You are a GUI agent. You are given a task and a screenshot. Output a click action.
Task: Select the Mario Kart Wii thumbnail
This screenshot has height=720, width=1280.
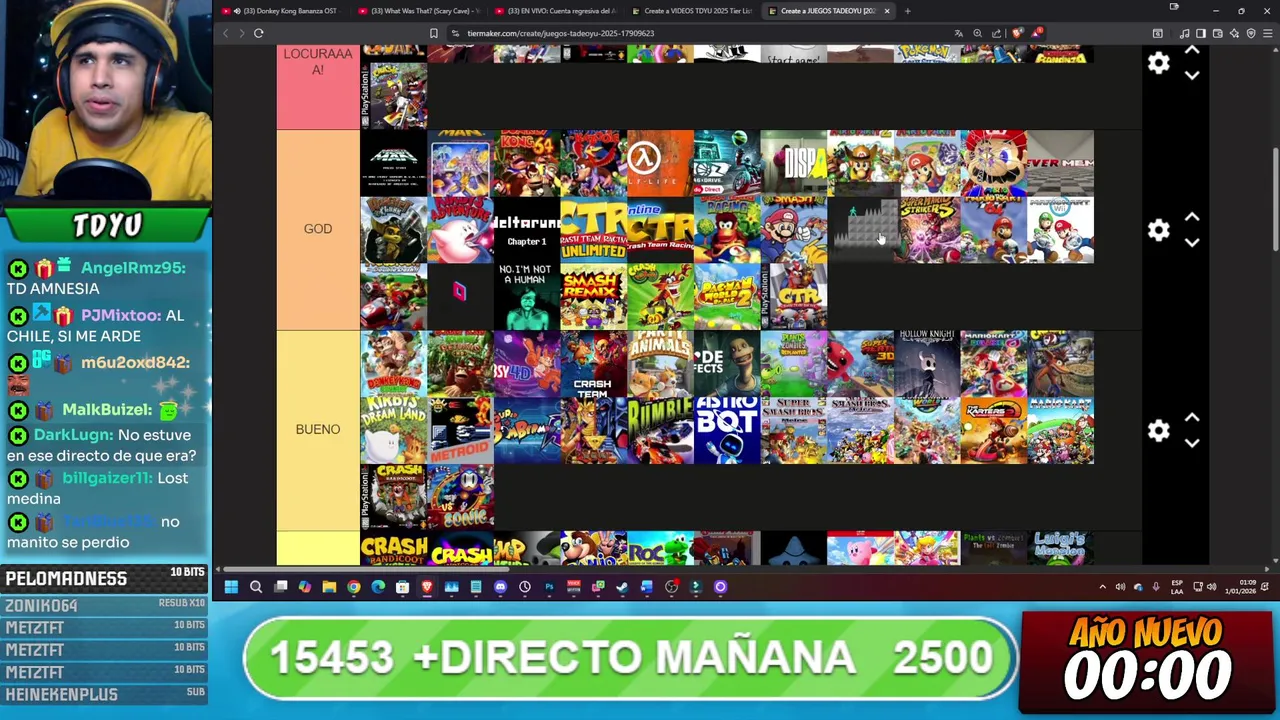[x=1060, y=230]
